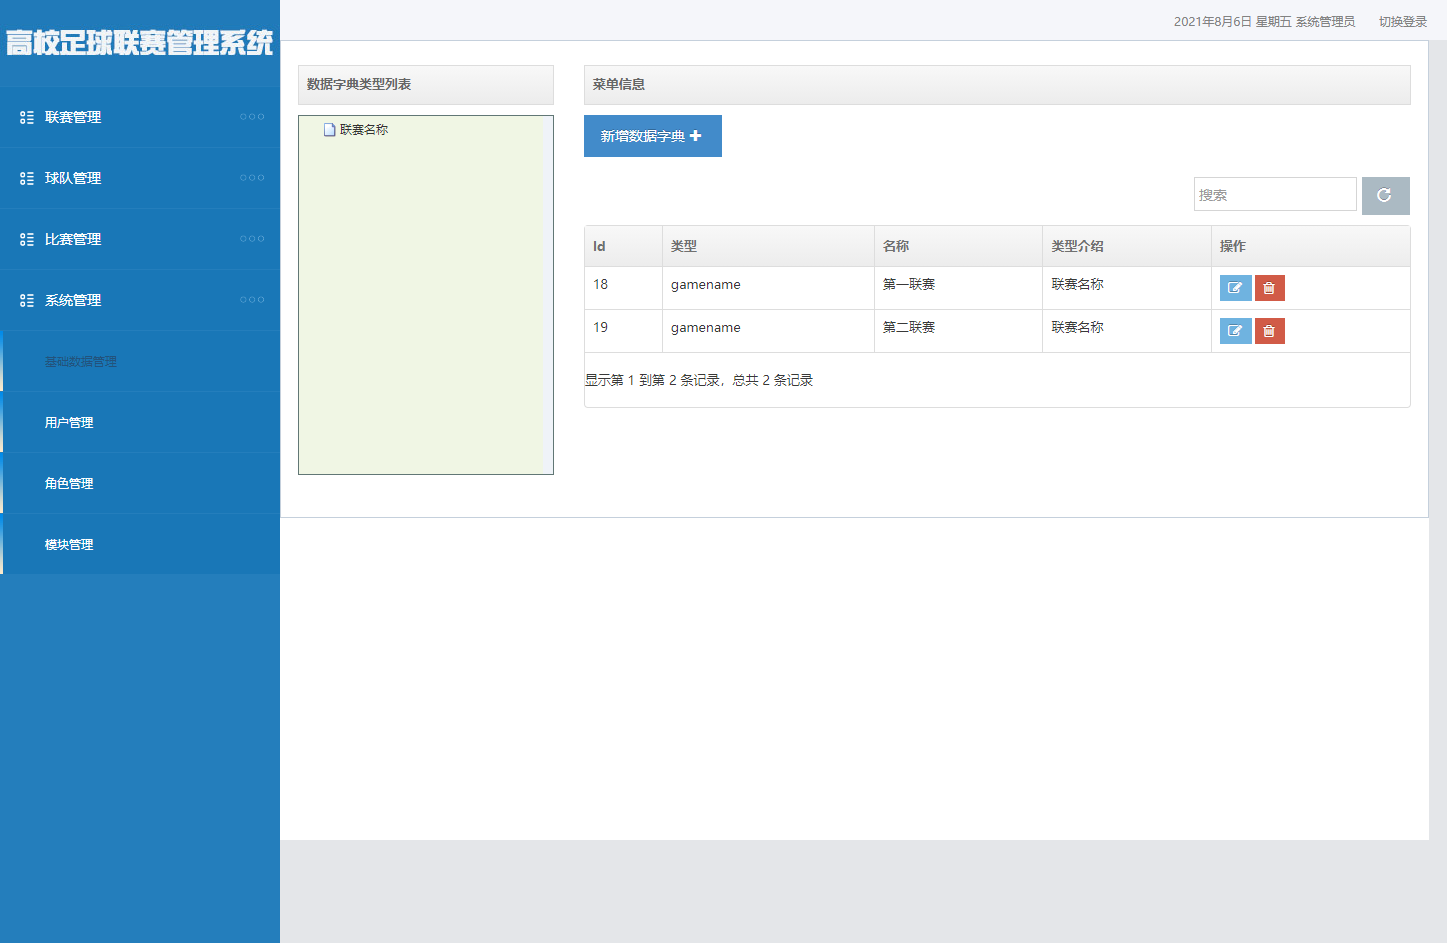Viewport: 1447px width, 943px height.
Task: Open the 用户管理 submenu item
Action: 69,423
